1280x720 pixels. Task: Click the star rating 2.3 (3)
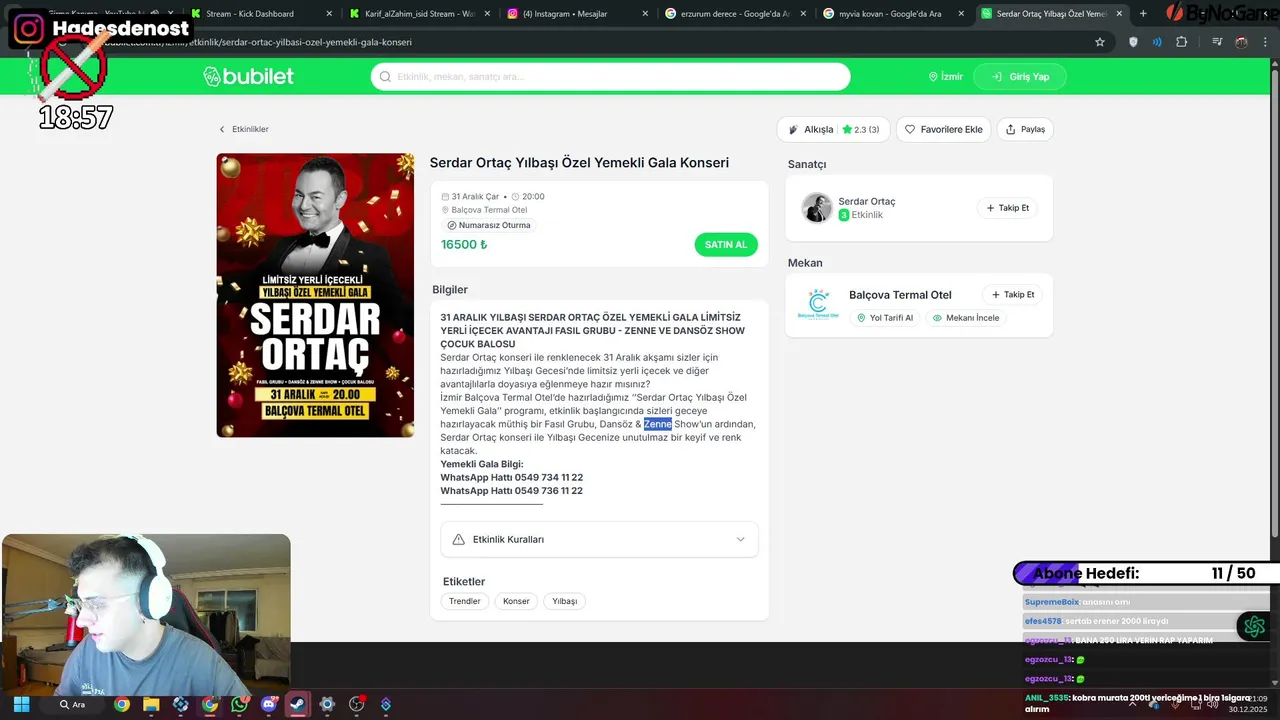tap(861, 129)
